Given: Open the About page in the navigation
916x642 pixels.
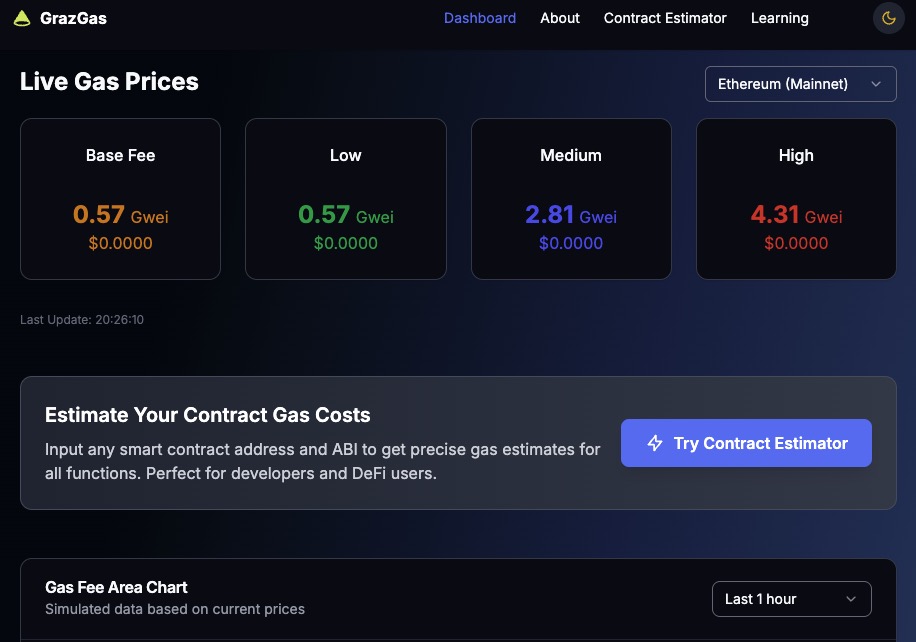Looking at the screenshot, I should point(560,18).
